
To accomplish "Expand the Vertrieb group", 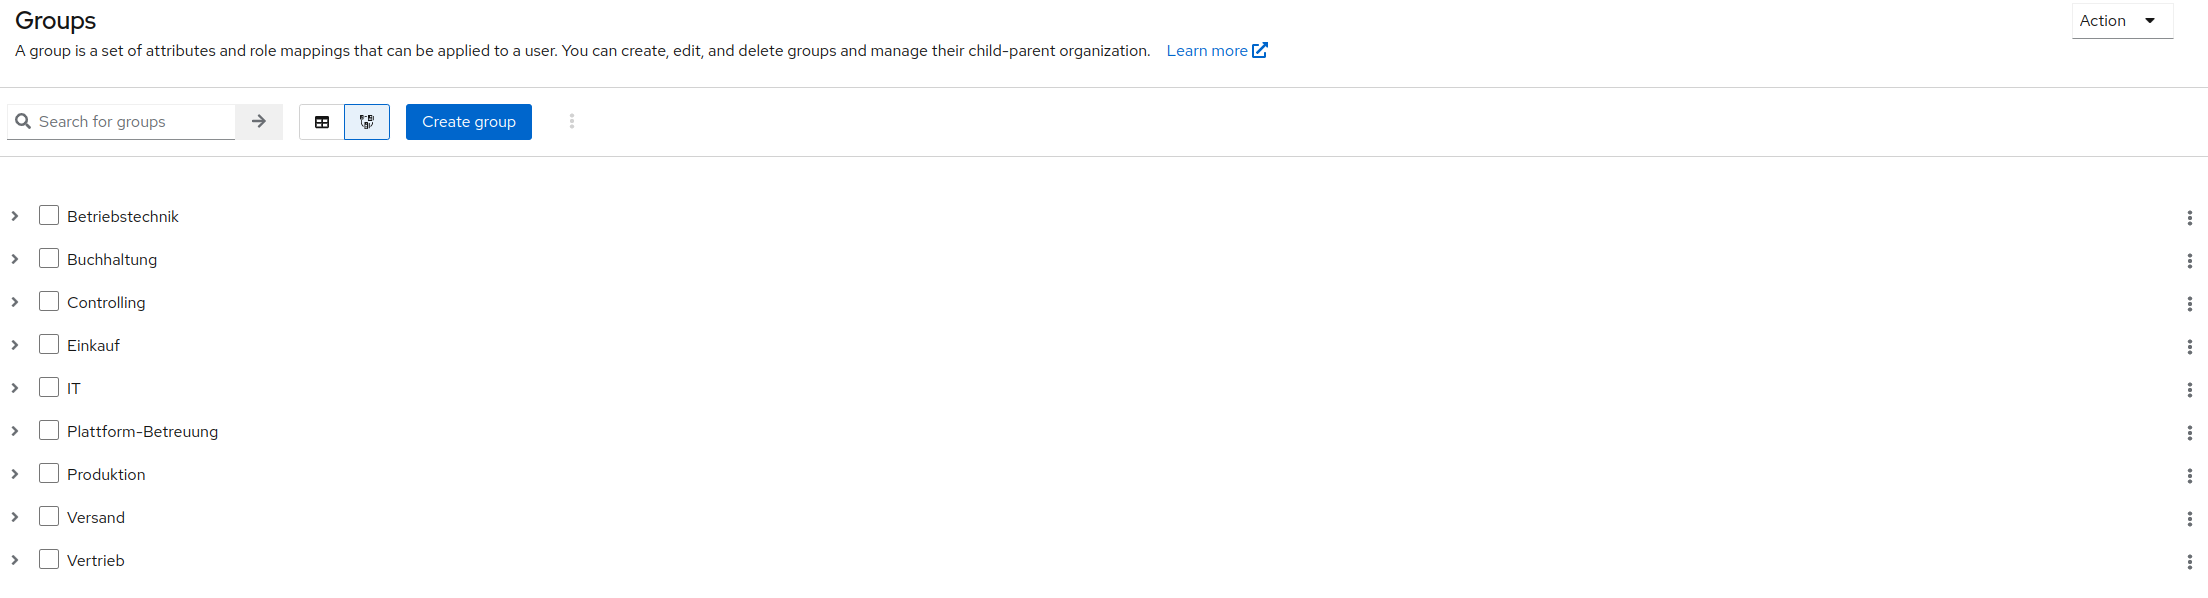I will pos(15,560).
